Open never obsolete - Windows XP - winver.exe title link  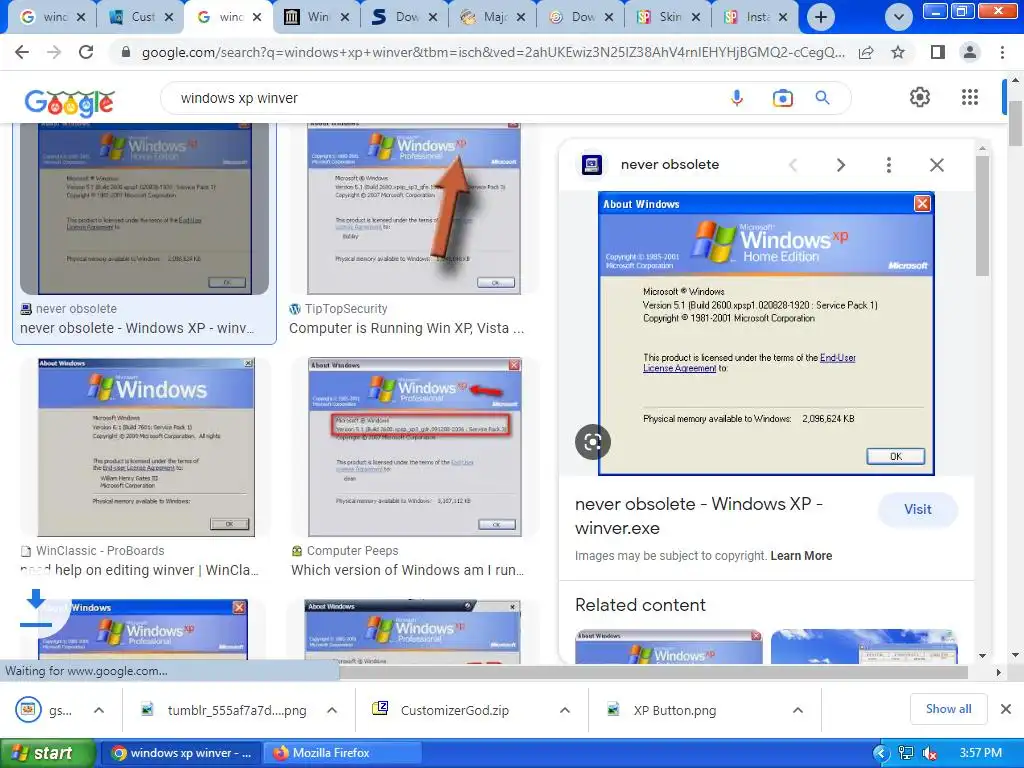coord(698,516)
